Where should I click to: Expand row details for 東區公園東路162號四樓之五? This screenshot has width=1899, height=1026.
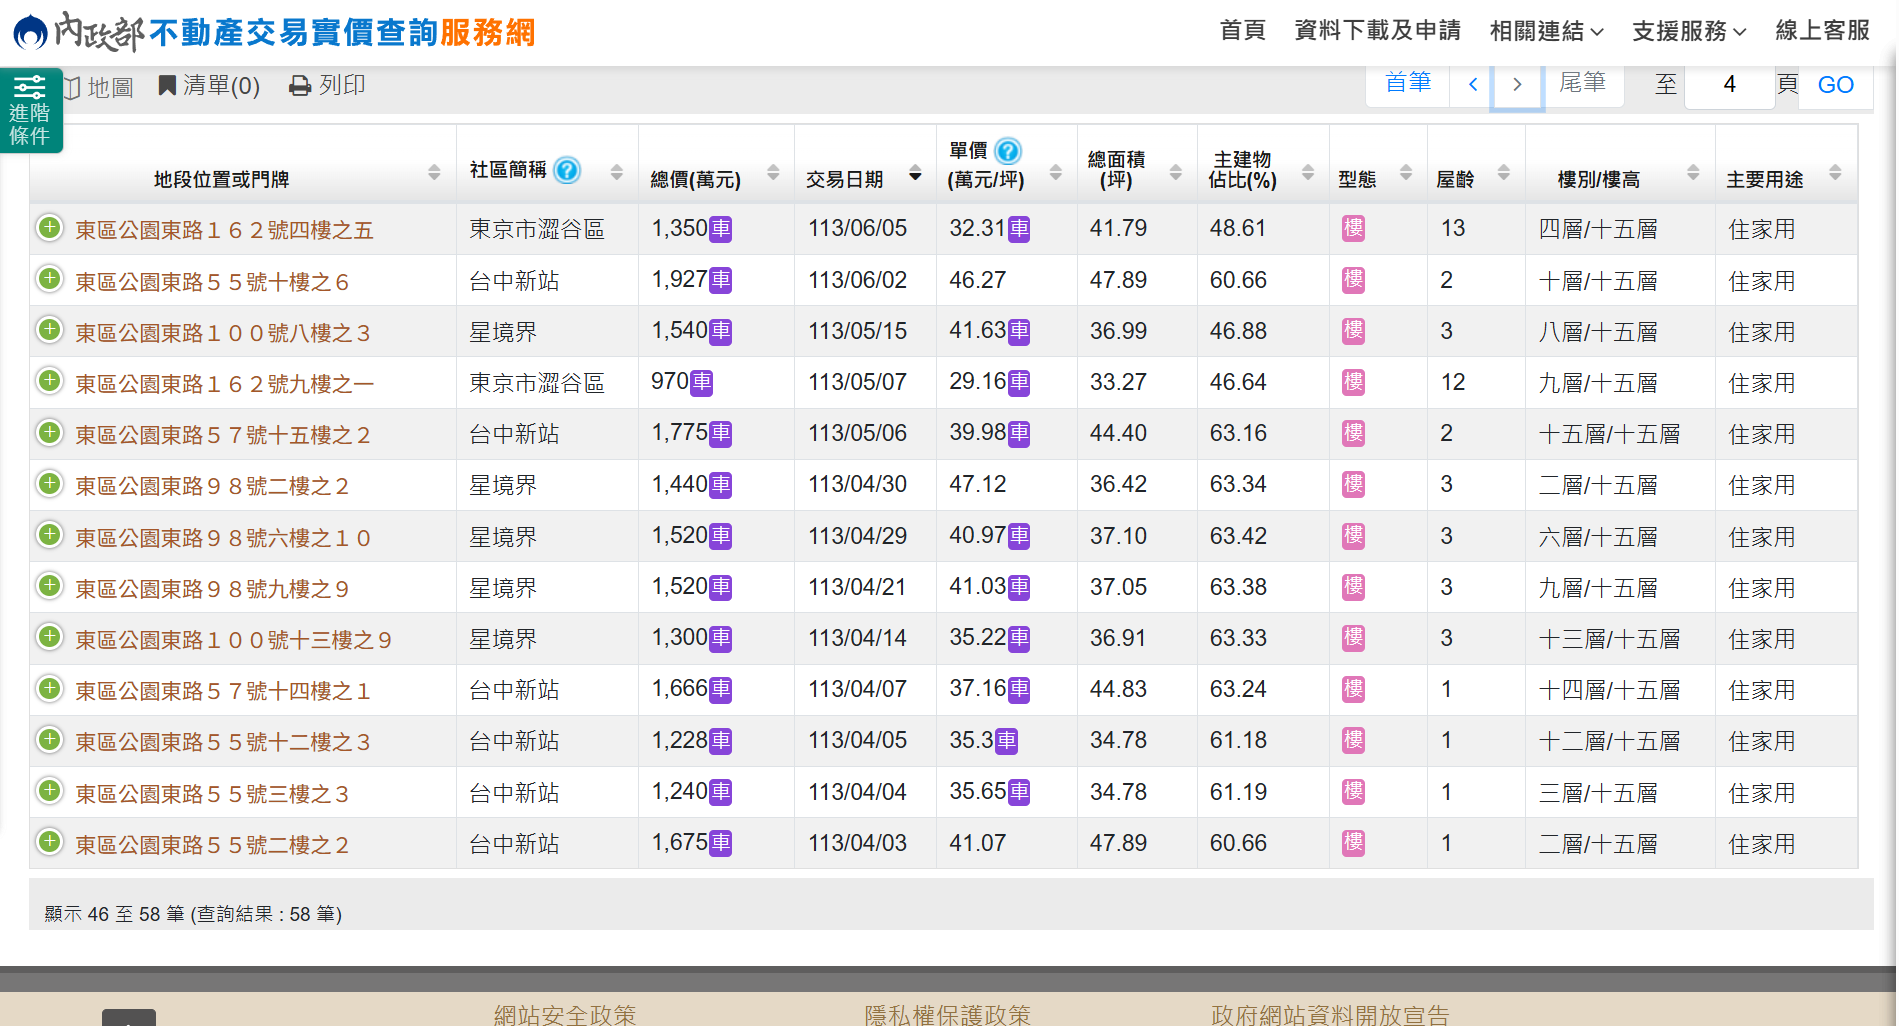49,228
